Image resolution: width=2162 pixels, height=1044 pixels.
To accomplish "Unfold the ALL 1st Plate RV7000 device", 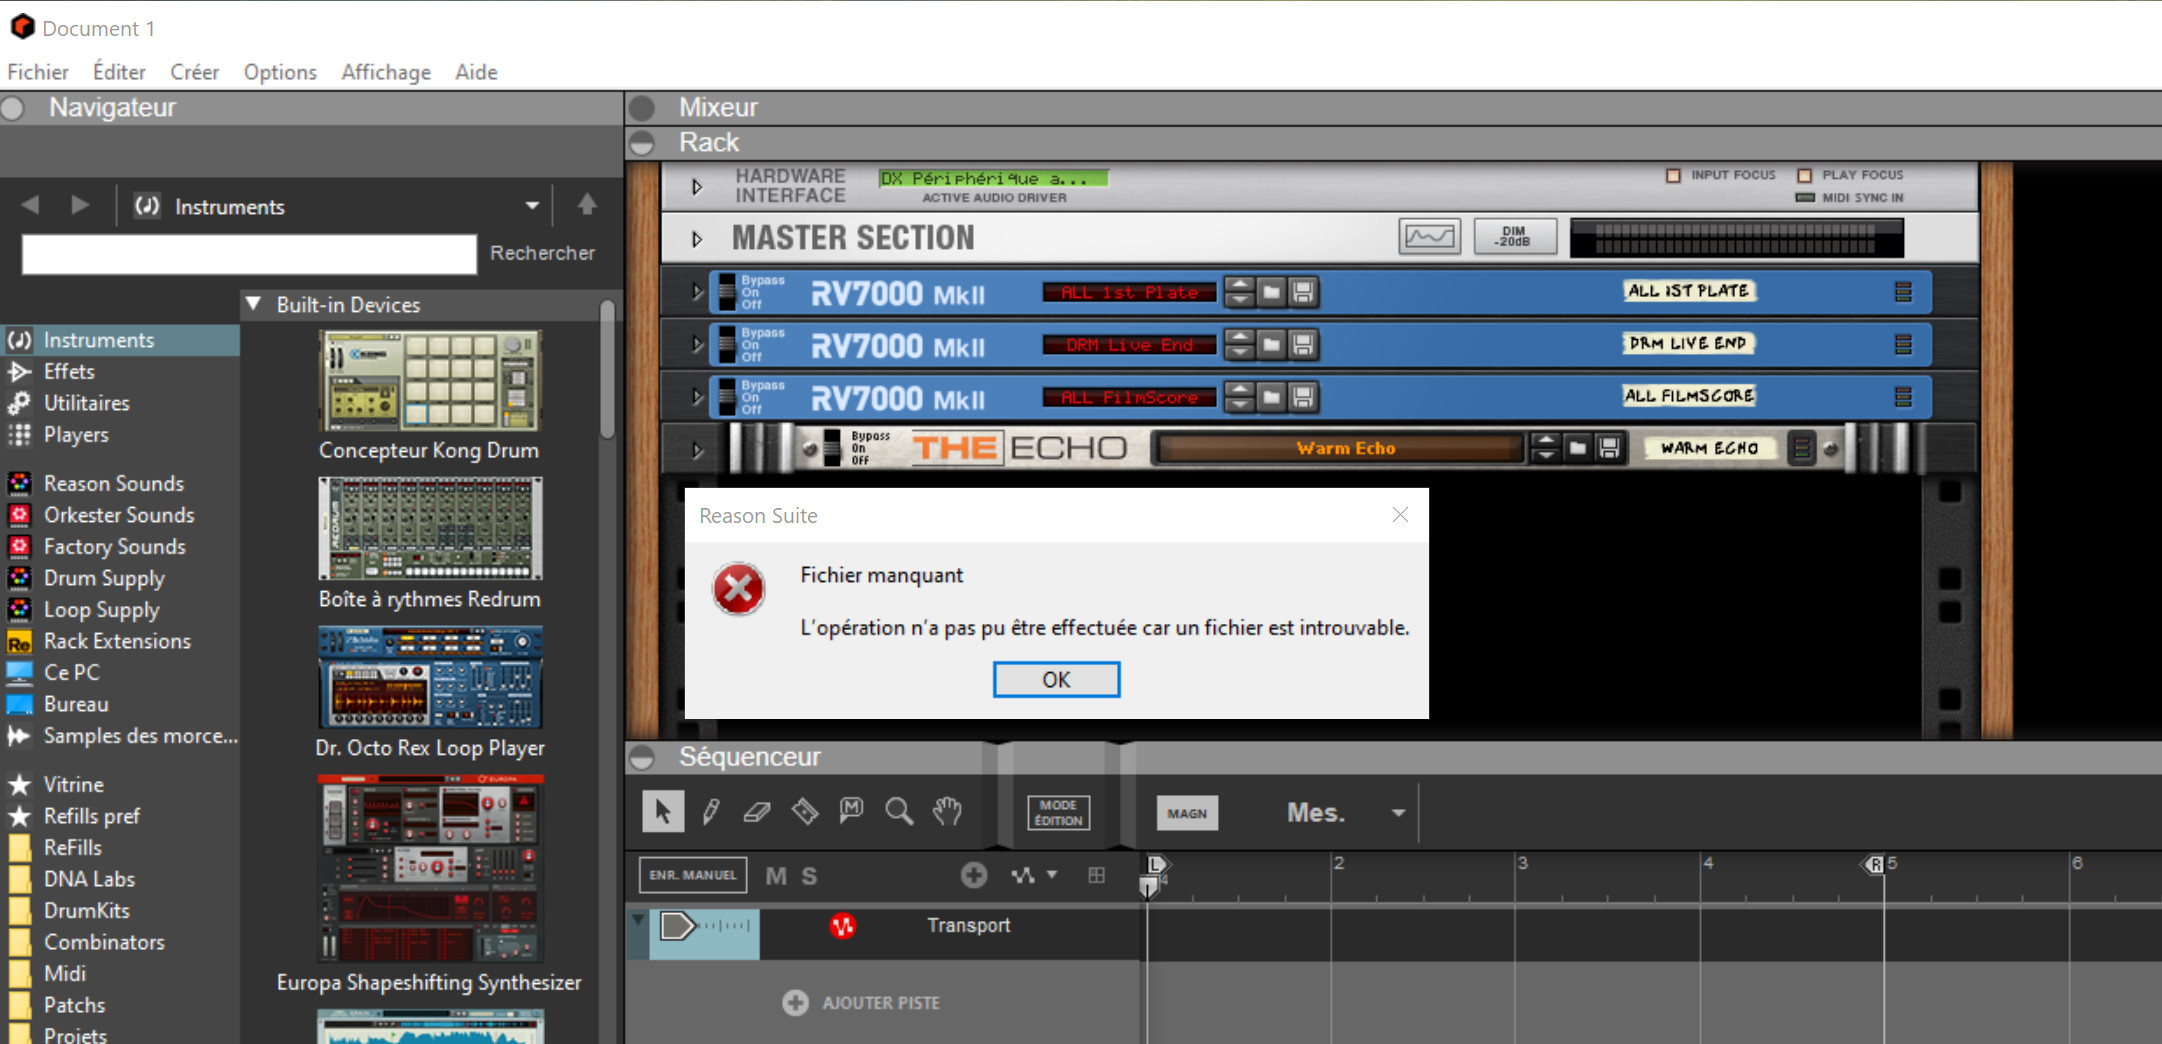I will [x=697, y=292].
